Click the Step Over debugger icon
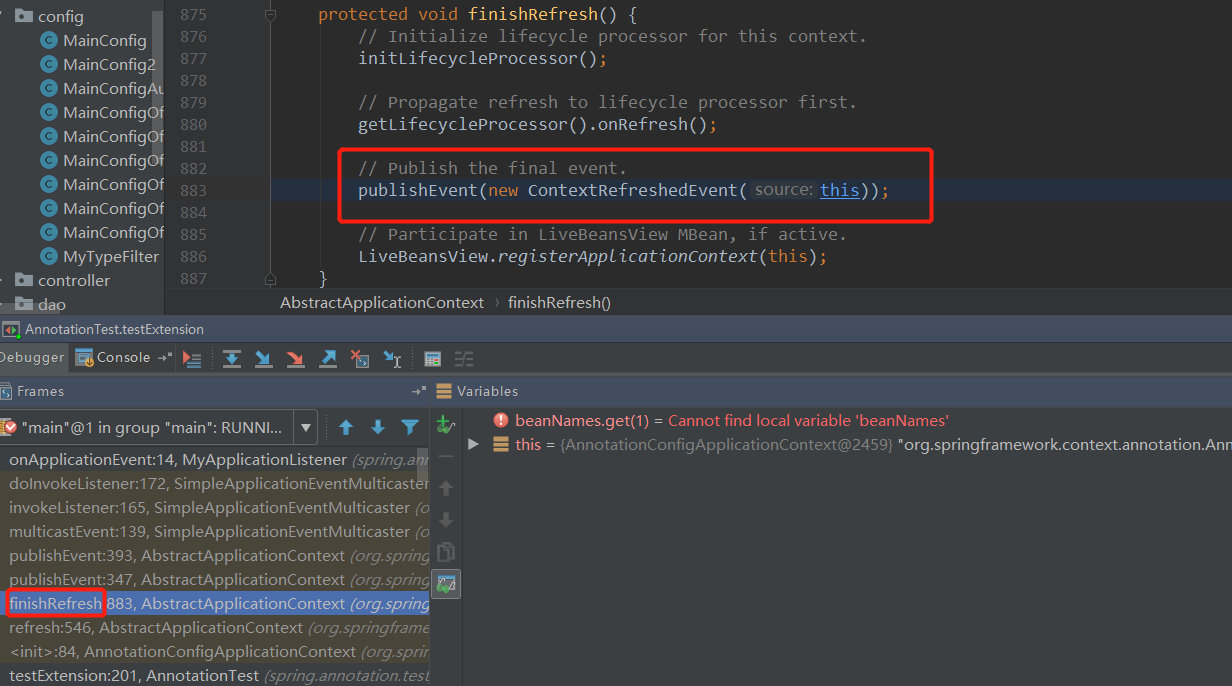The image size is (1232, 686). click(x=232, y=358)
